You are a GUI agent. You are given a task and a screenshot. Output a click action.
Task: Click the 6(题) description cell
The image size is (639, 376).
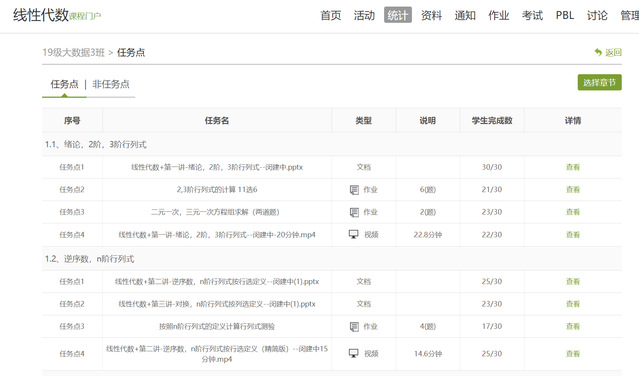(427, 189)
